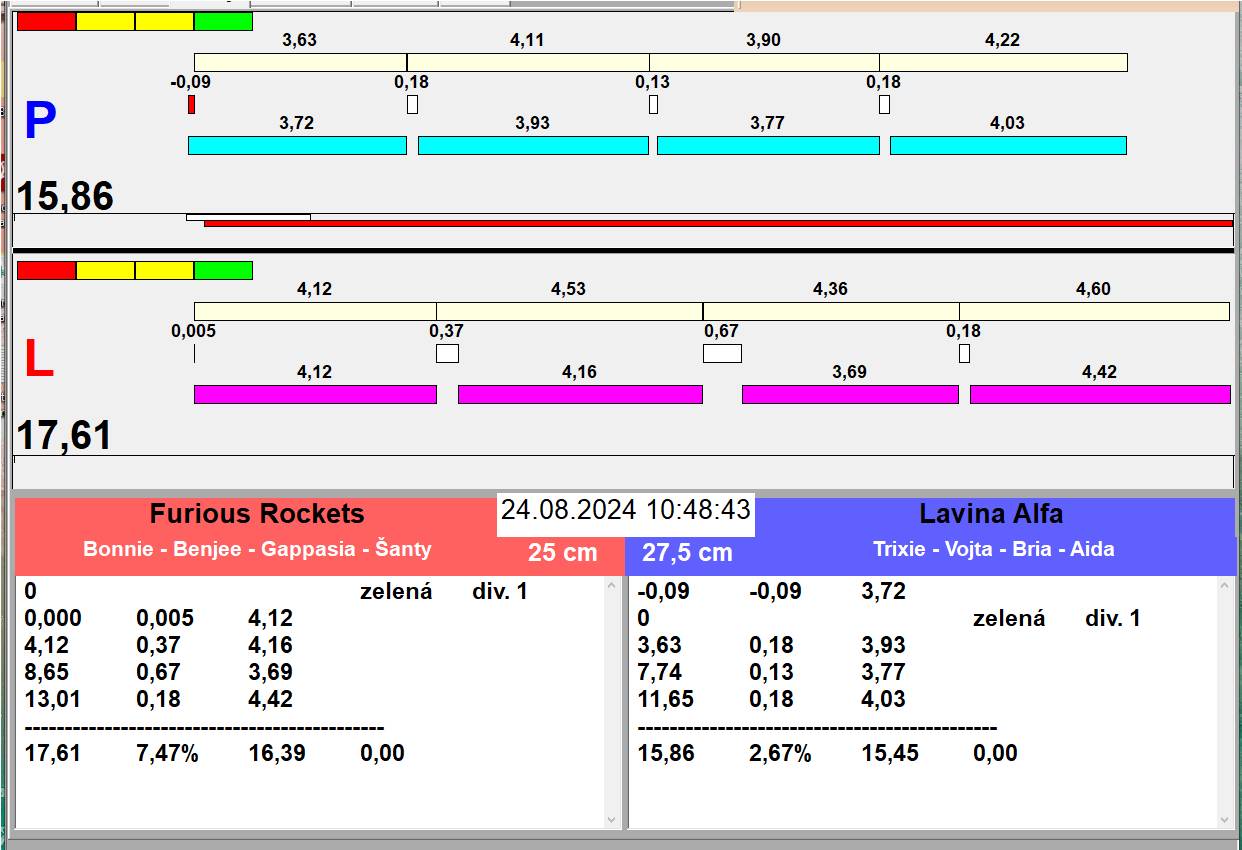1242x850 pixels.
Task: Click the empty progress bar under L lane
Action: coord(623,471)
